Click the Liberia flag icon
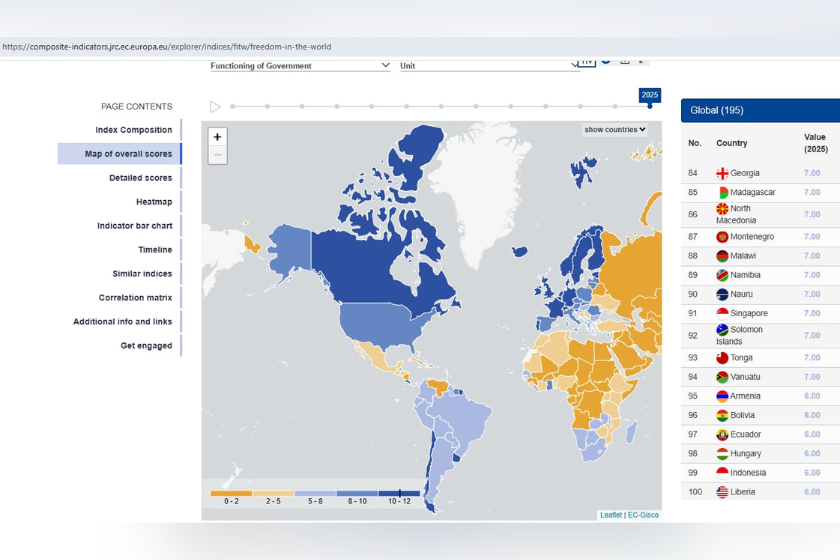The height and width of the screenshot is (560, 840). coord(722,492)
